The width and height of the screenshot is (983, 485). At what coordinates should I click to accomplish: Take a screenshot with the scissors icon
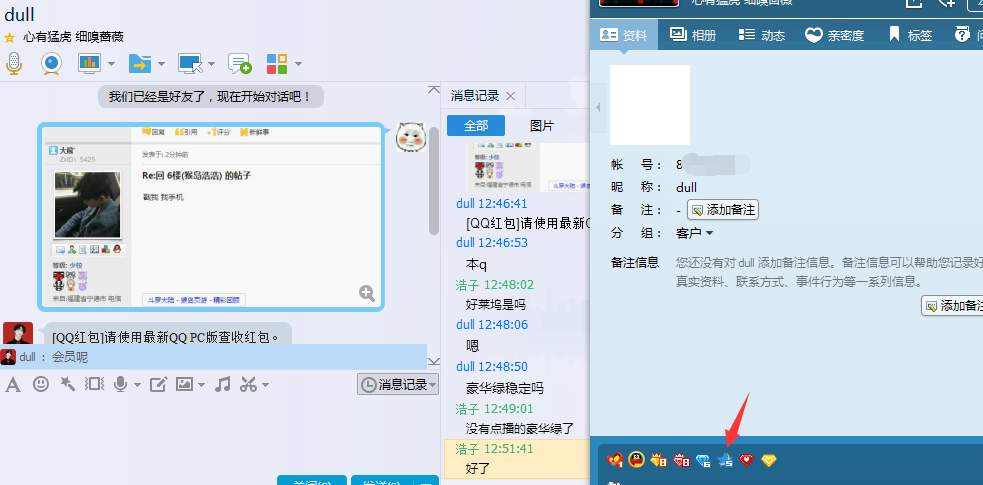pyautogui.click(x=248, y=384)
